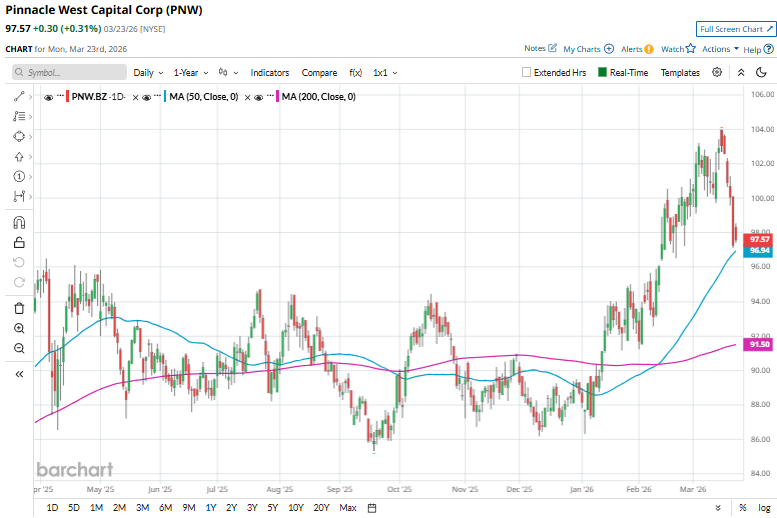The width and height of the screenshot is (777, 518).
Task: Select the Fibonacci retracement tool
Action: [x=19, y=116]
